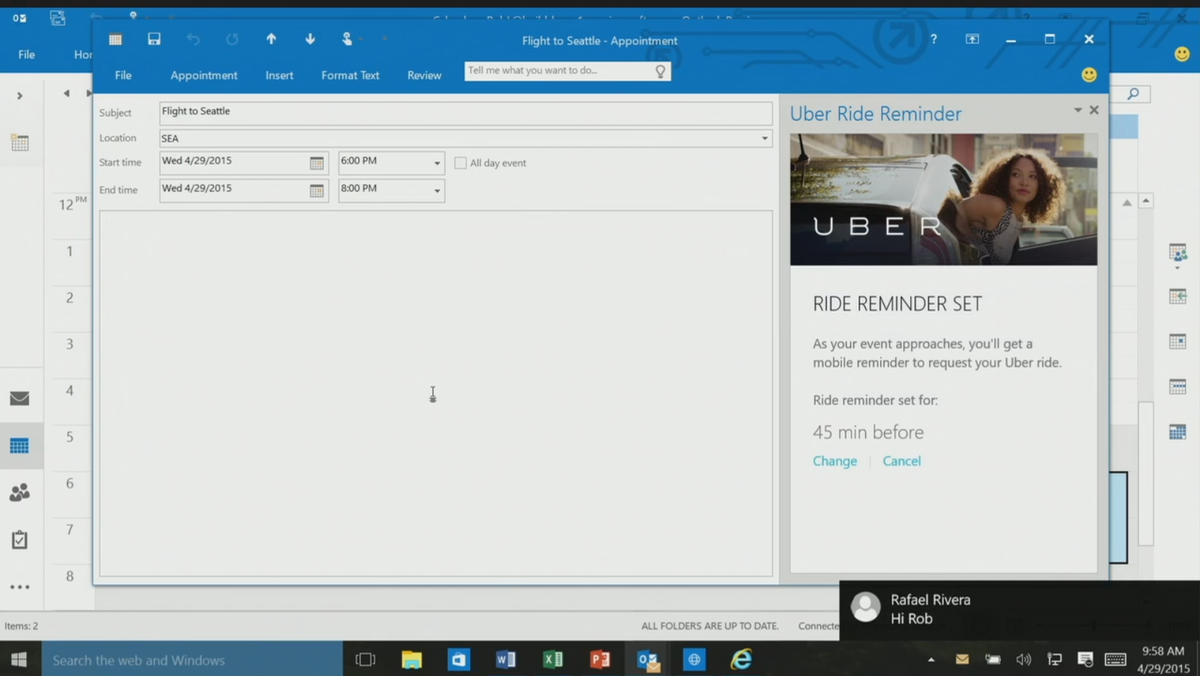1200x676 pixels.
Task: Click the people calendar icon on the right edge
Action: tap(1178, 253)
